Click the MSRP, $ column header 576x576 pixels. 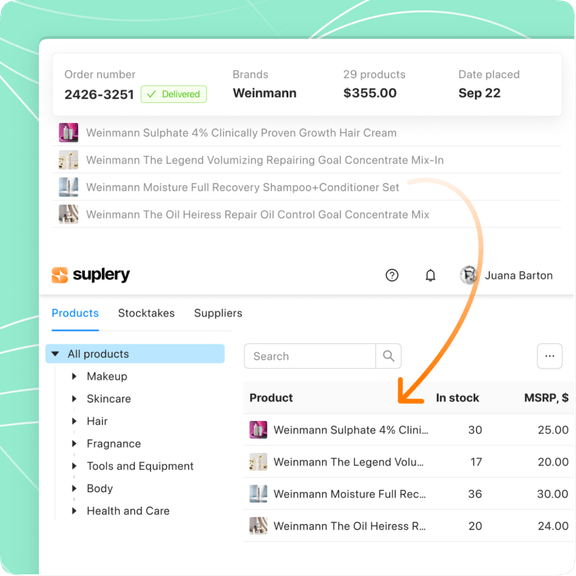(546, 398)
